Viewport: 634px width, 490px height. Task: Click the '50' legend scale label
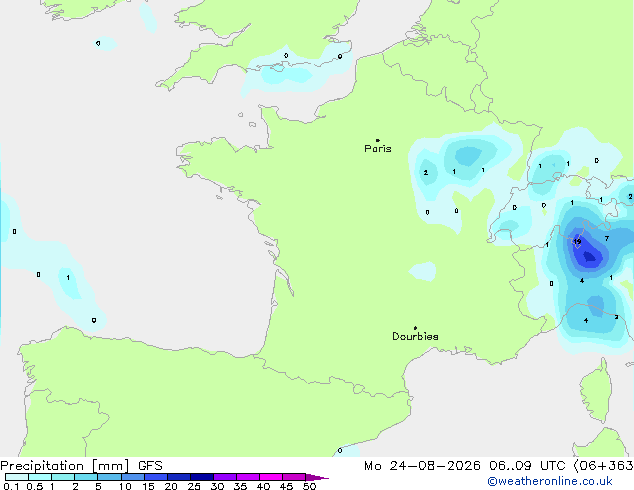[x=309, y=486]
